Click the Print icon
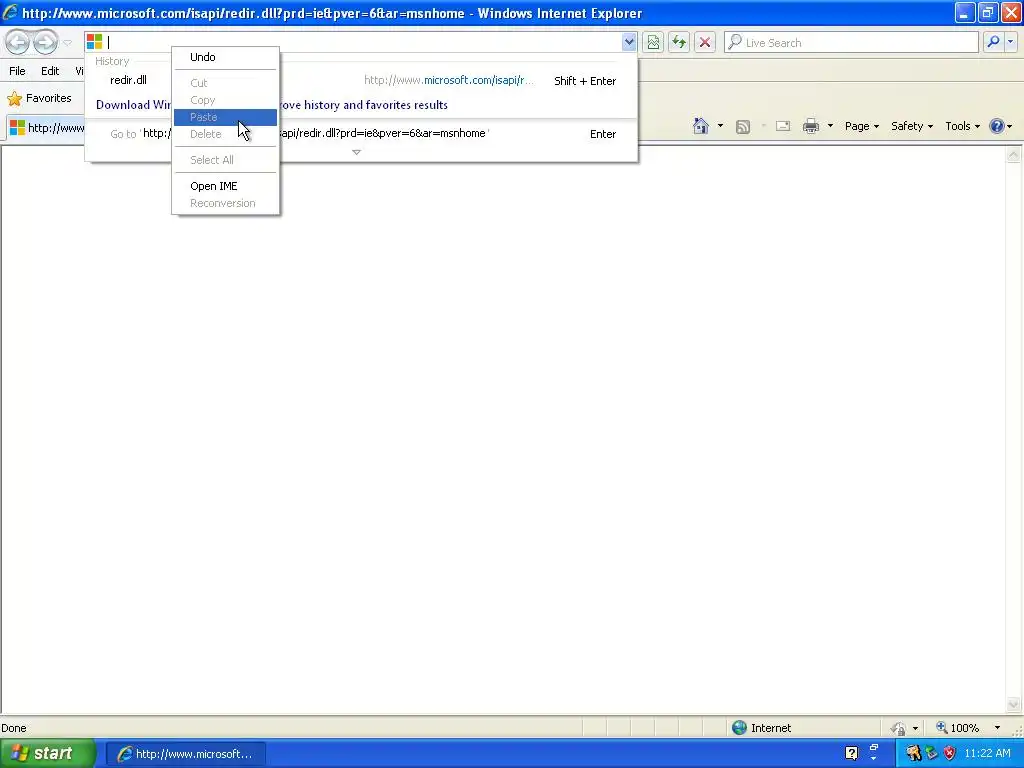1024x768 pixels. point(811,126)
